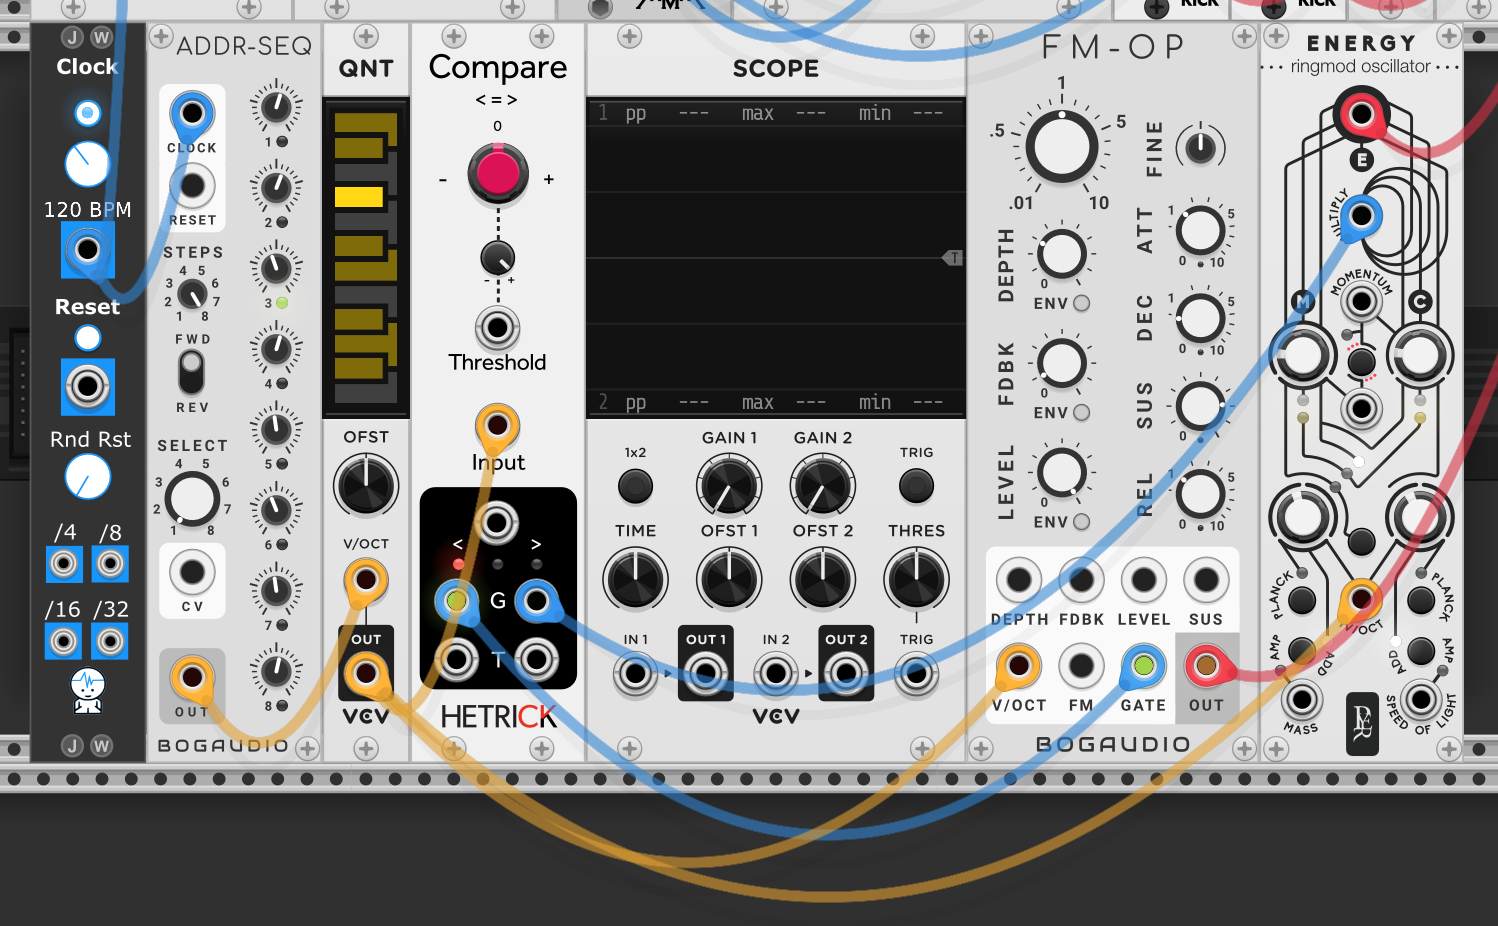Screen dimensions: 1498x926
Task: Select the highlighted yellow key in QNT display
Action: click(359, 196)
